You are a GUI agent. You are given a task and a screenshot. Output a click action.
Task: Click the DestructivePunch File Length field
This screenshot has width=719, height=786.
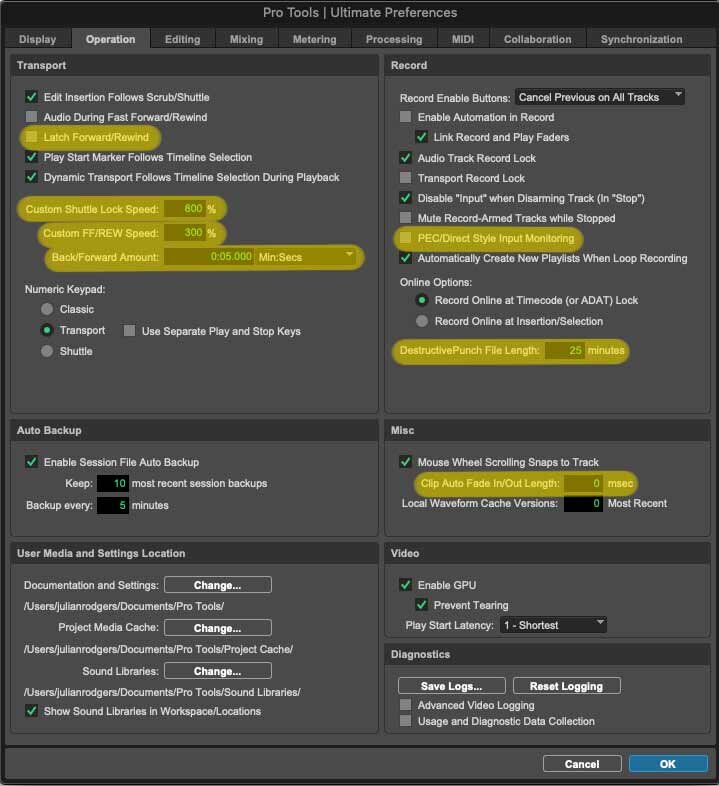(565, 350)
